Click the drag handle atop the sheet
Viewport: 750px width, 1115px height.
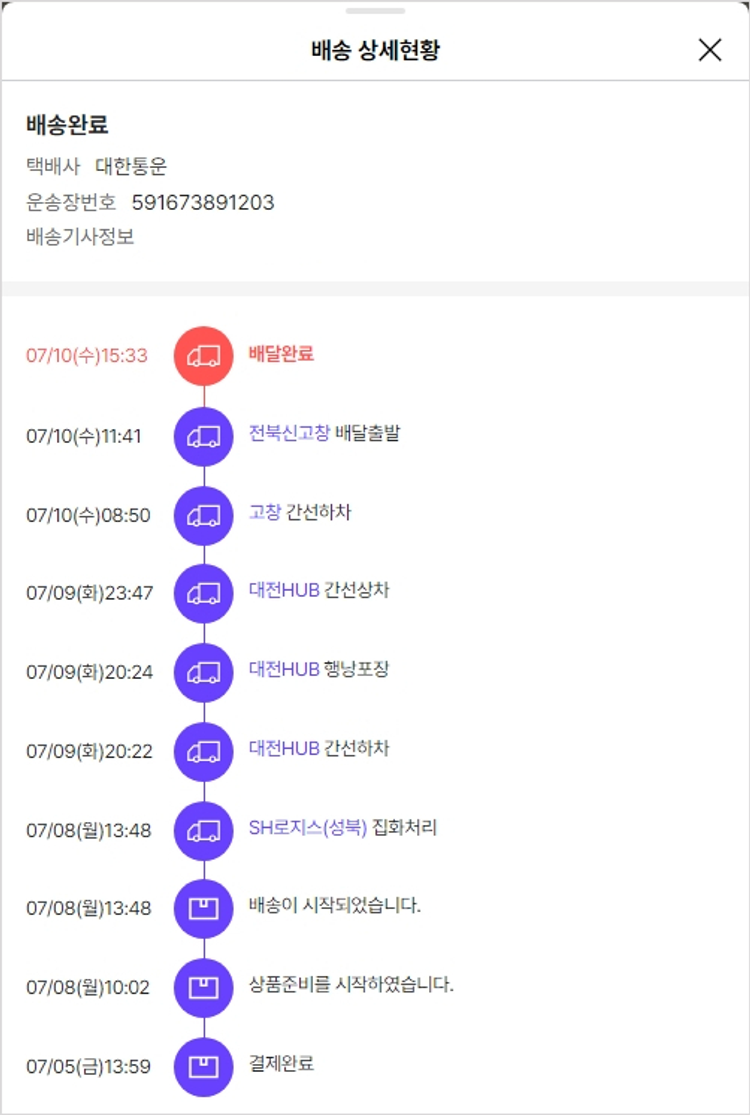point(375,11)
